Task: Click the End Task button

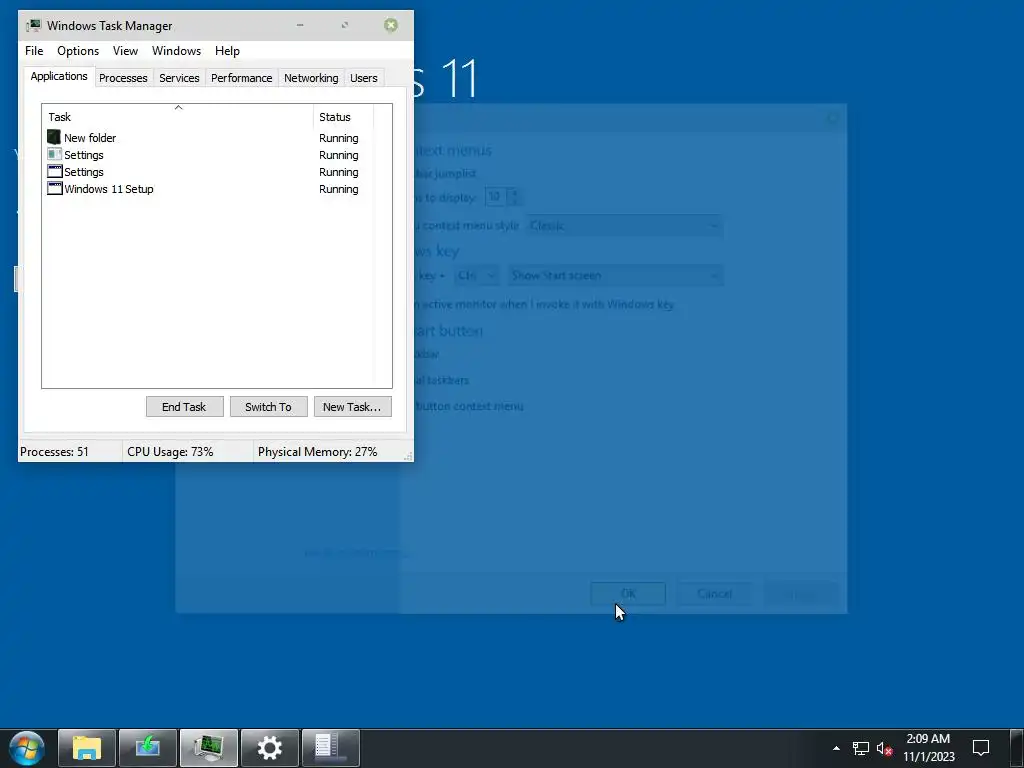Action: click(x=184, y=407)
